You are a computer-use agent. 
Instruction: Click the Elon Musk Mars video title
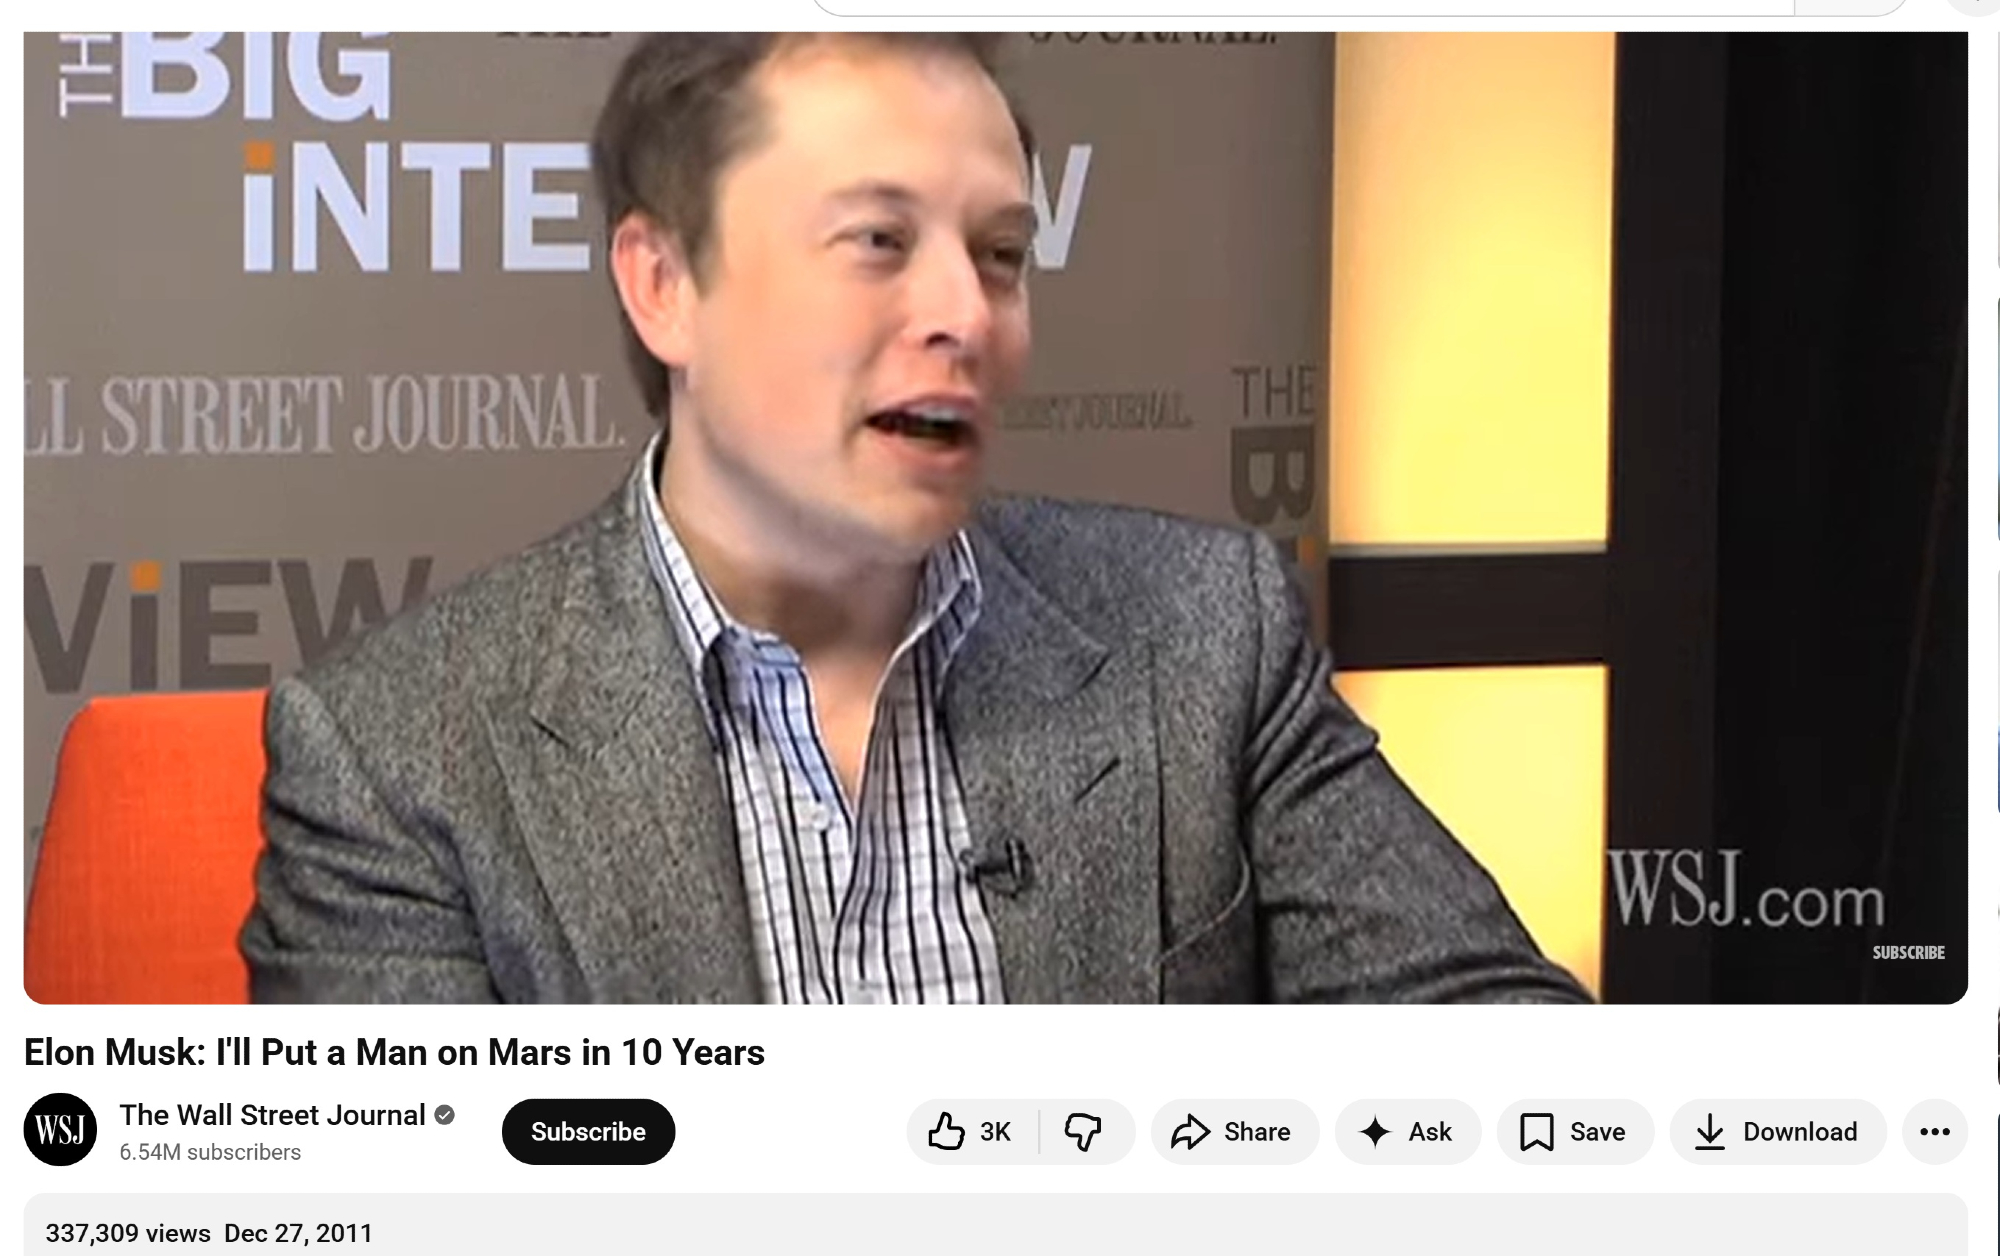tap(394, 1052)
